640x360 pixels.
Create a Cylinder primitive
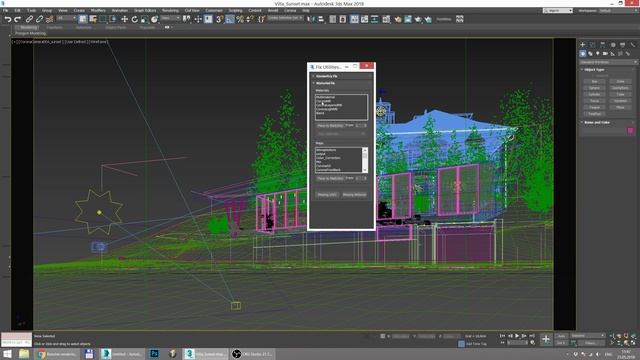point(594,94)
